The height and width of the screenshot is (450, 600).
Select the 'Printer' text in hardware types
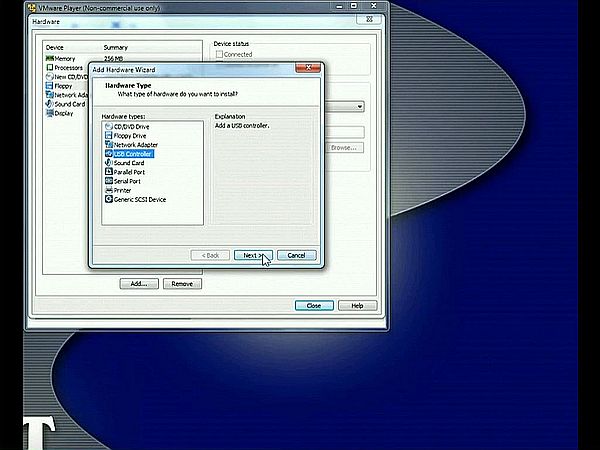click(122, 191)
